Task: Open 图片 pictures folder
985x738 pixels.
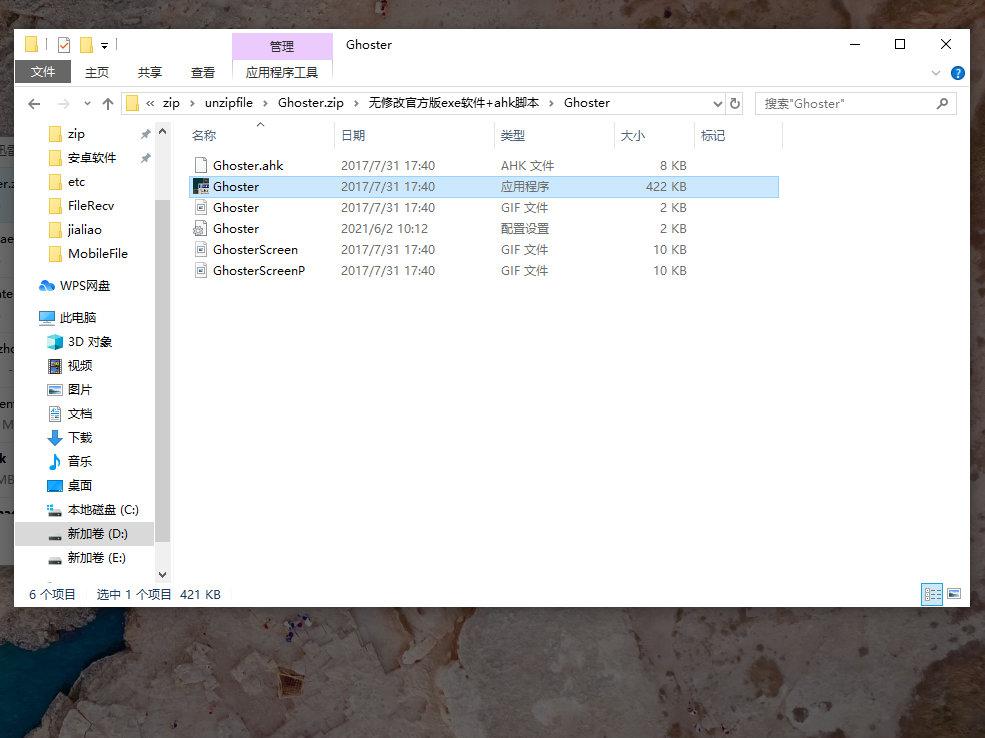Action: 79,389
